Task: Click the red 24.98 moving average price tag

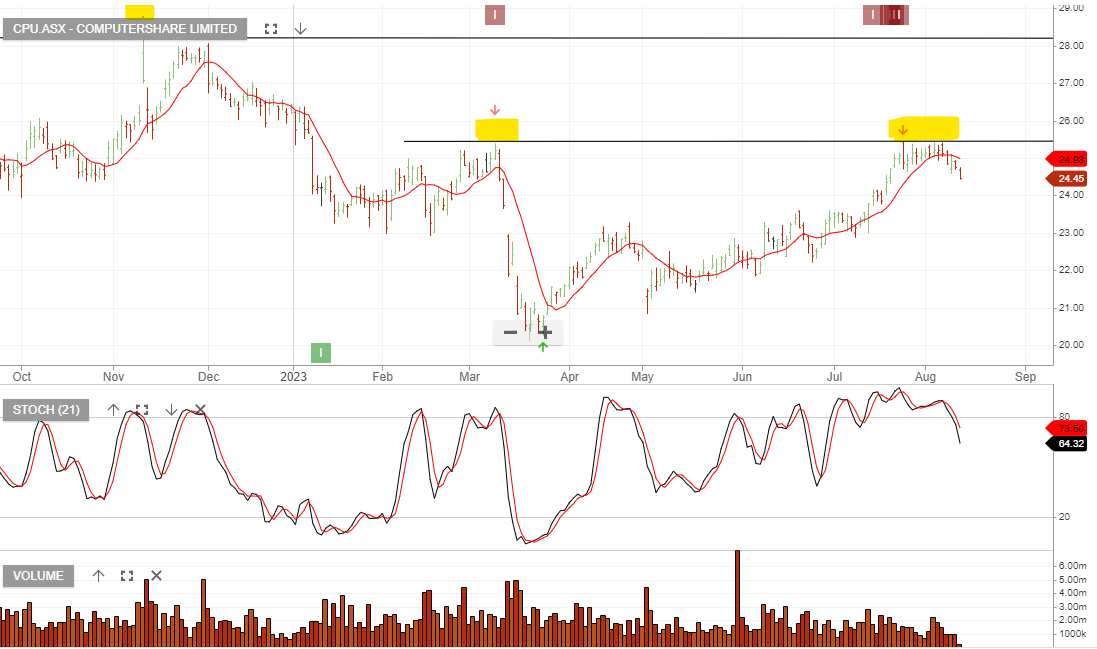Action: pos(1068,159)
